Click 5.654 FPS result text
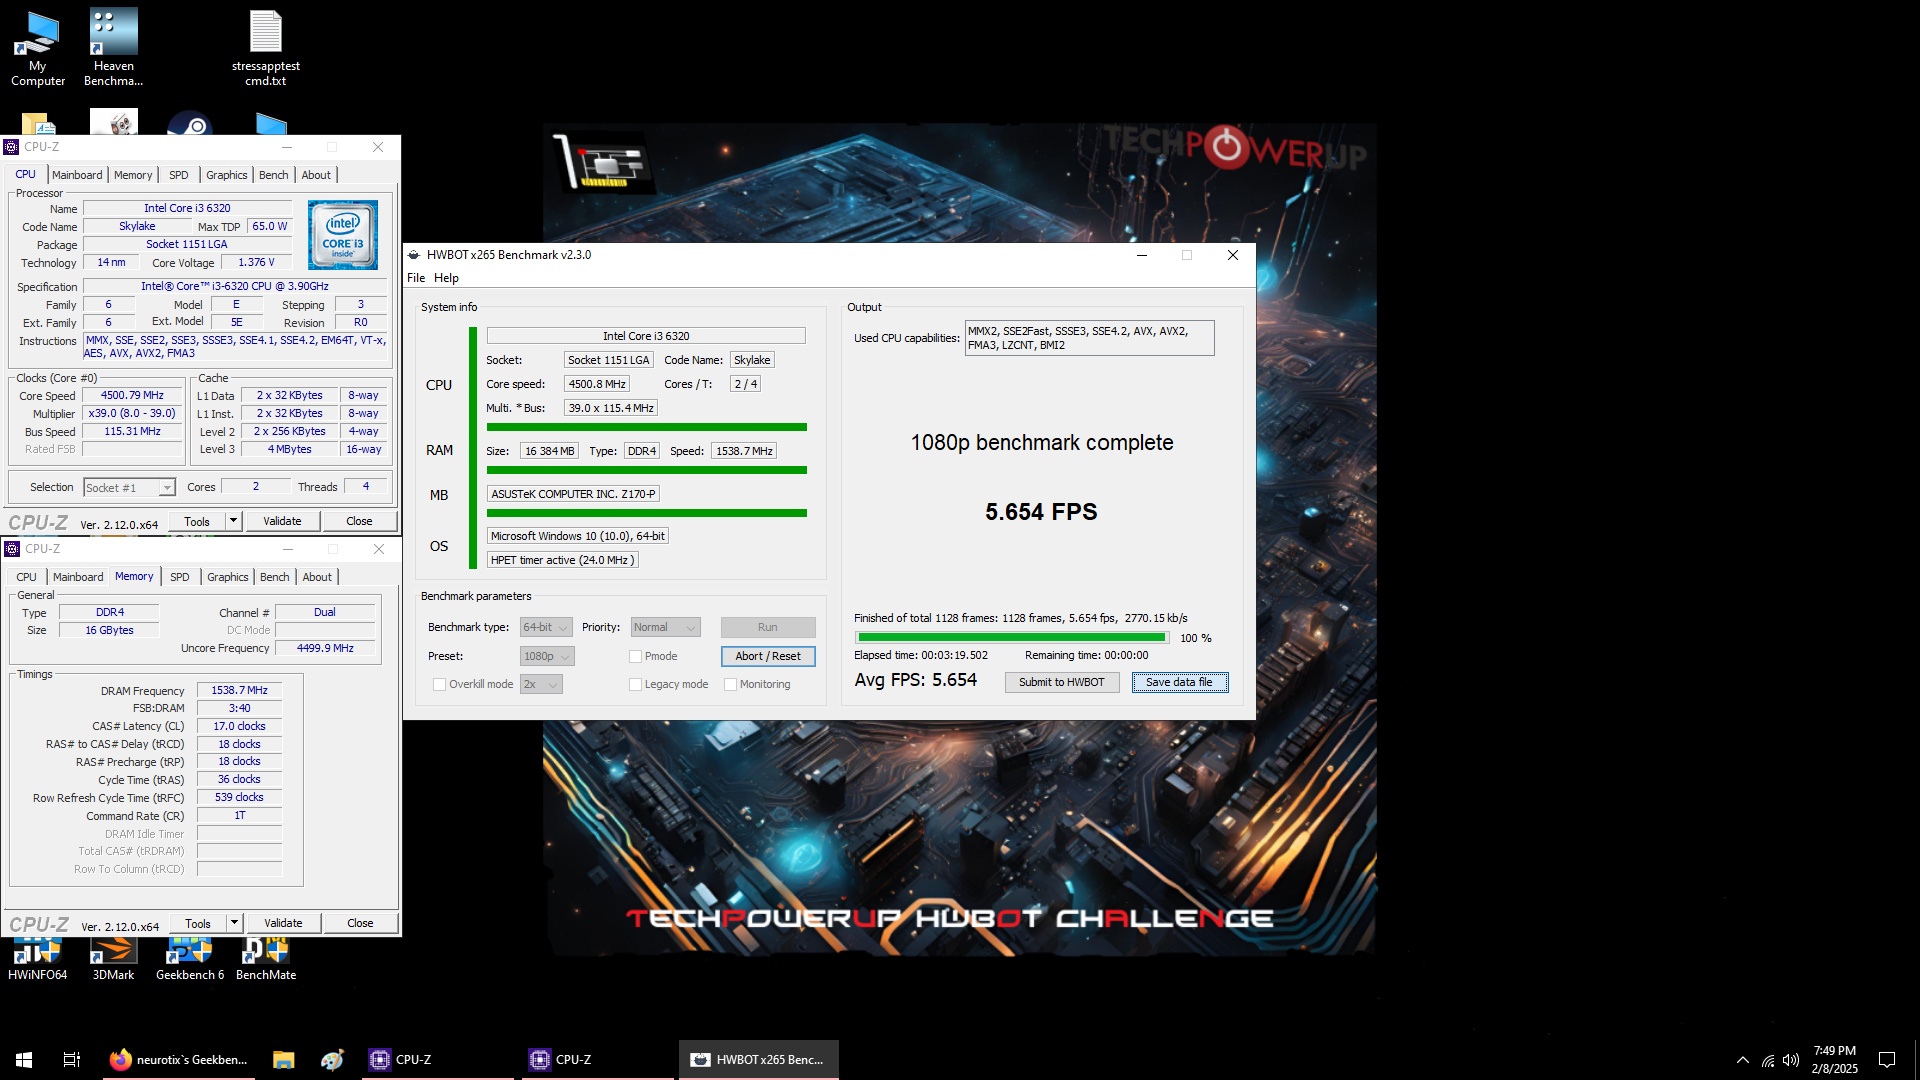Screen dimensions: 1920x1080 pos(1041,512)
